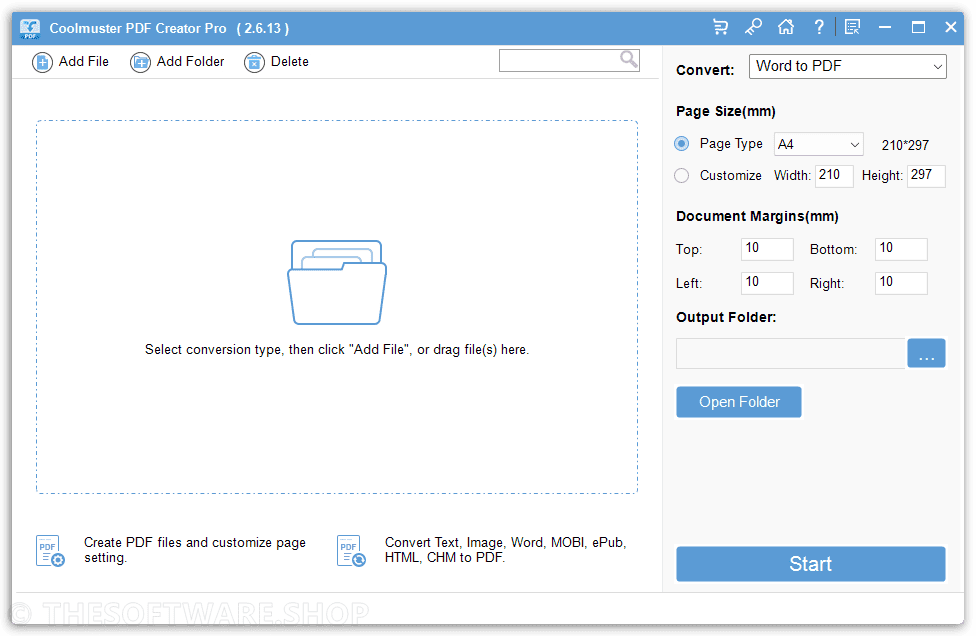Select the Customize radio button
This screenshot has width=976, height=636.
point(682,175)
